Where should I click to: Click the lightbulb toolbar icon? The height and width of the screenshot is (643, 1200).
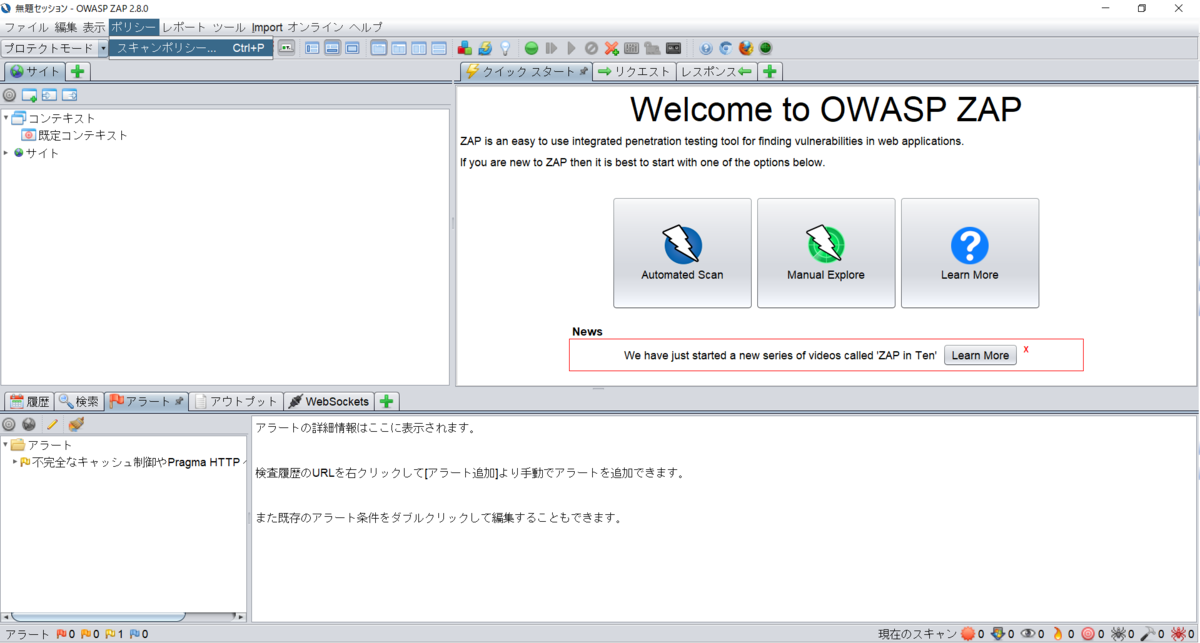[505, 48]
